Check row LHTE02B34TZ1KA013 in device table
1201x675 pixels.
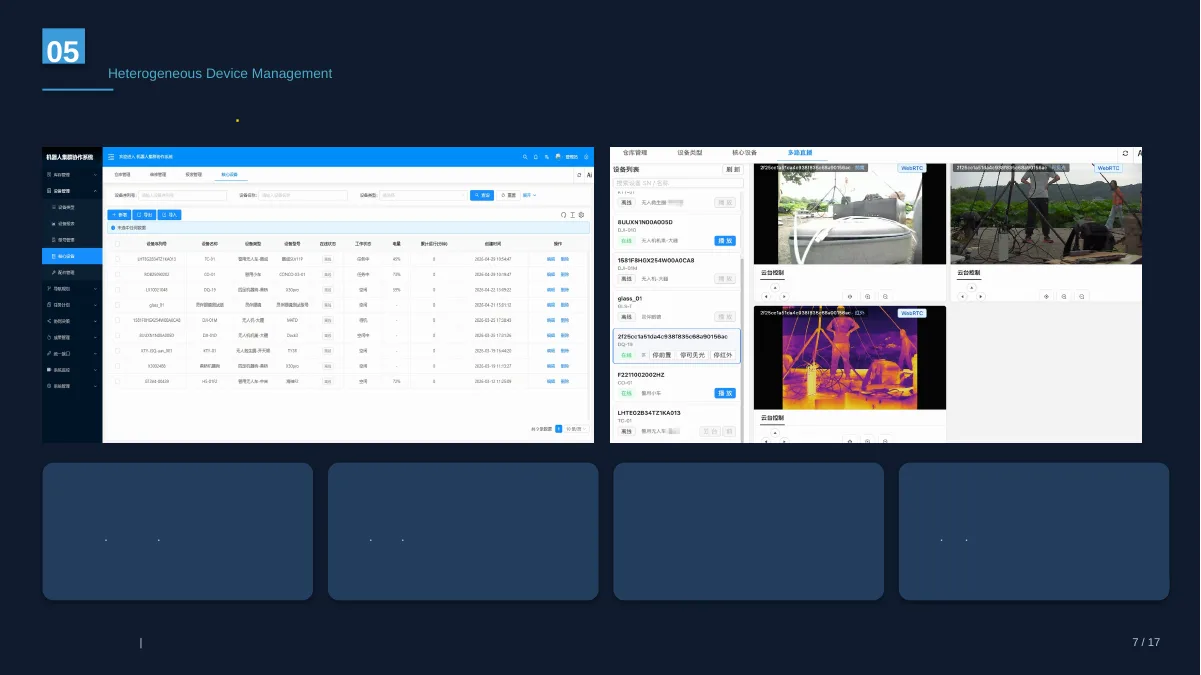click(117, 259)
